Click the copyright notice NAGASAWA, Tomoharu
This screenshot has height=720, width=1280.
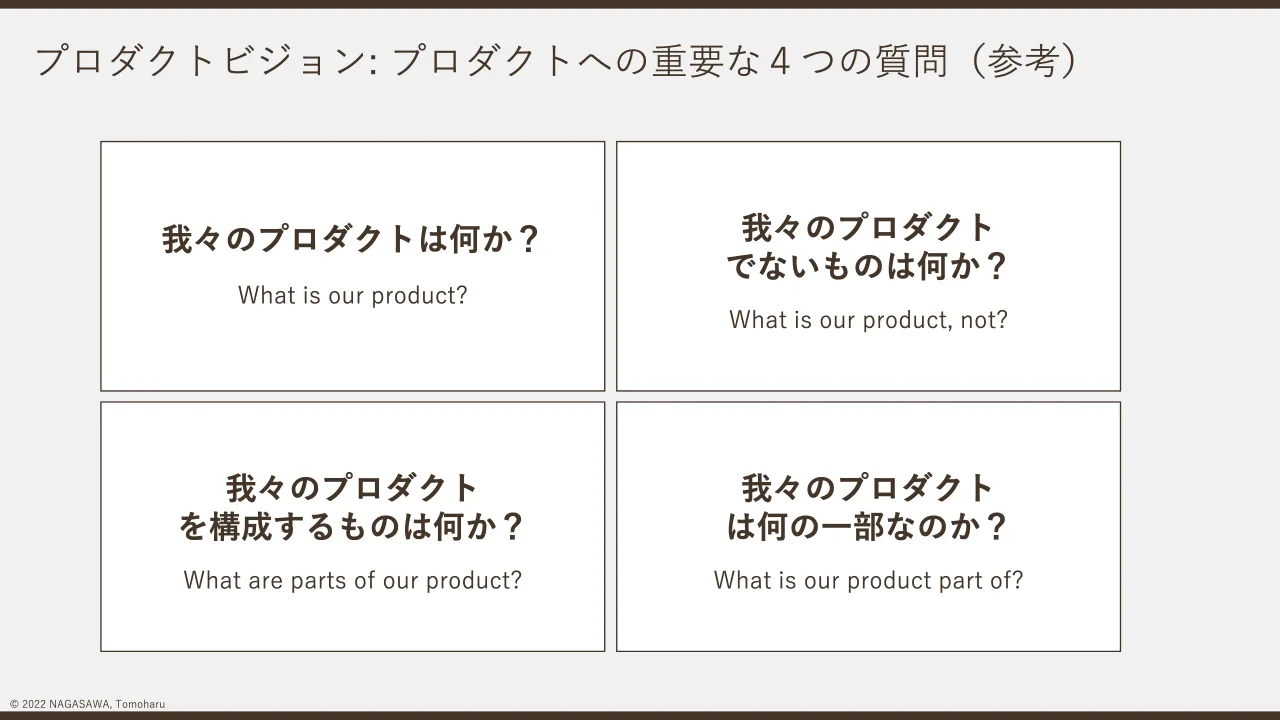(x=107, y=704)
